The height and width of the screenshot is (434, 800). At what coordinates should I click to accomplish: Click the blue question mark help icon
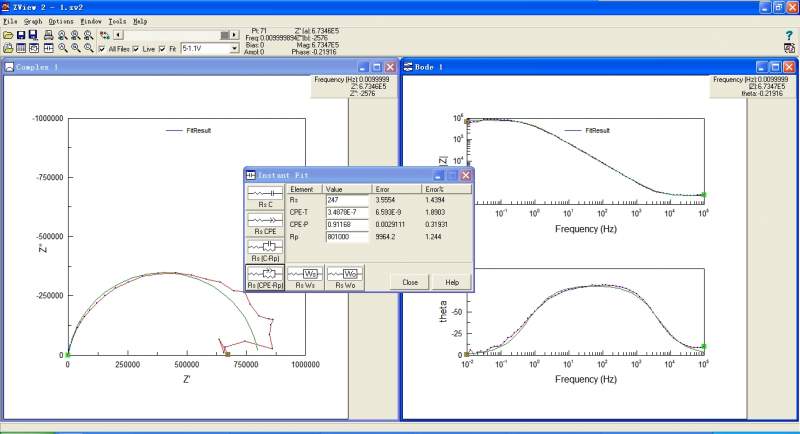789,35
